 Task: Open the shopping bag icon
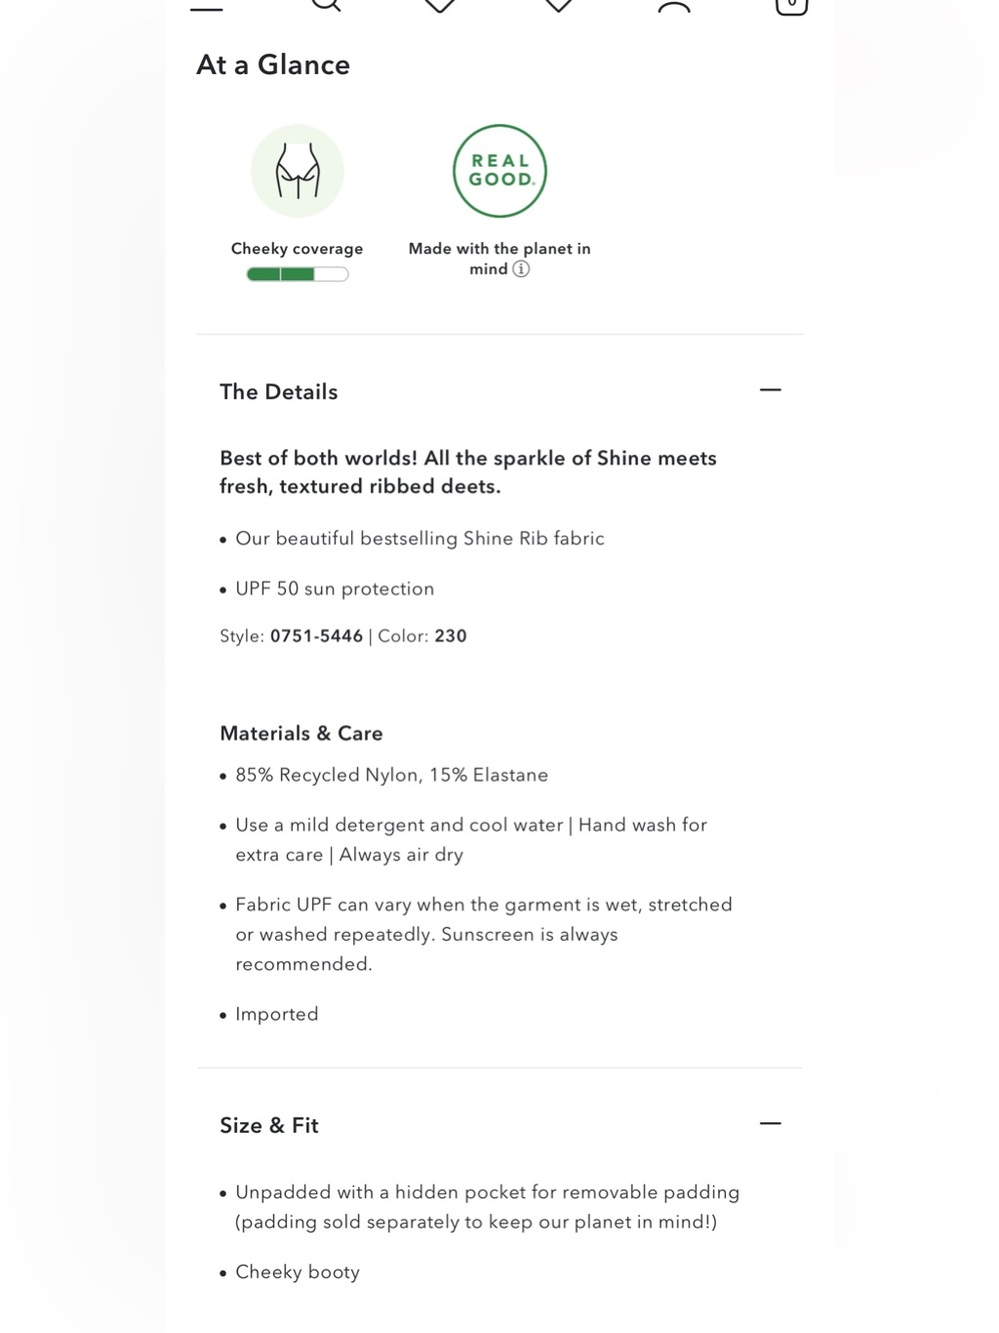[791, 6]
